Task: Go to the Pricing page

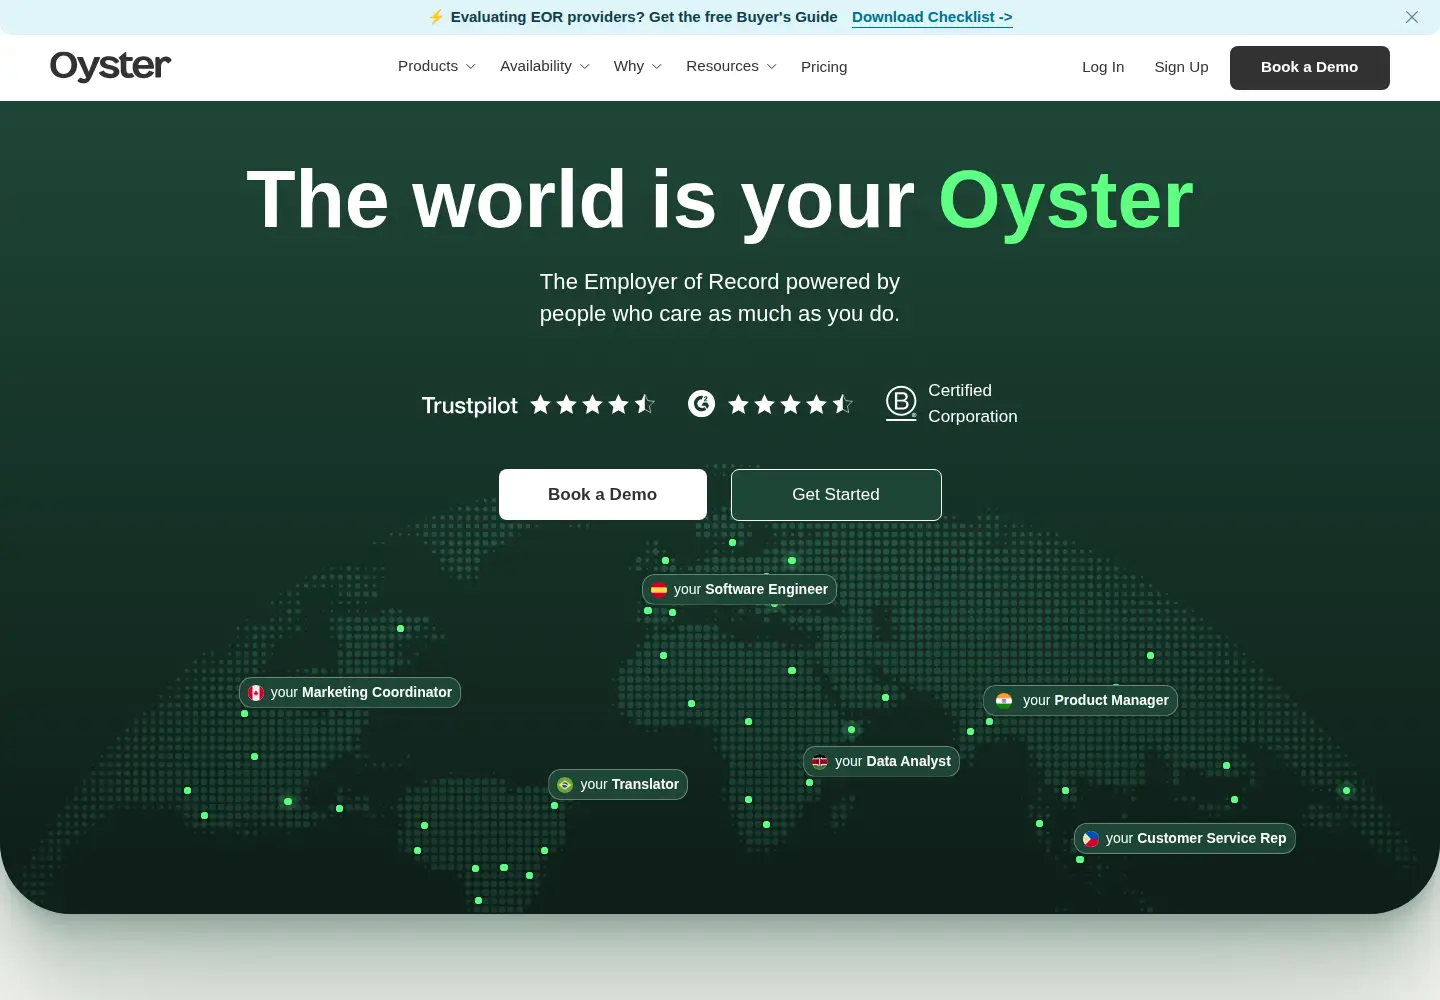Action: click(824, 67)
